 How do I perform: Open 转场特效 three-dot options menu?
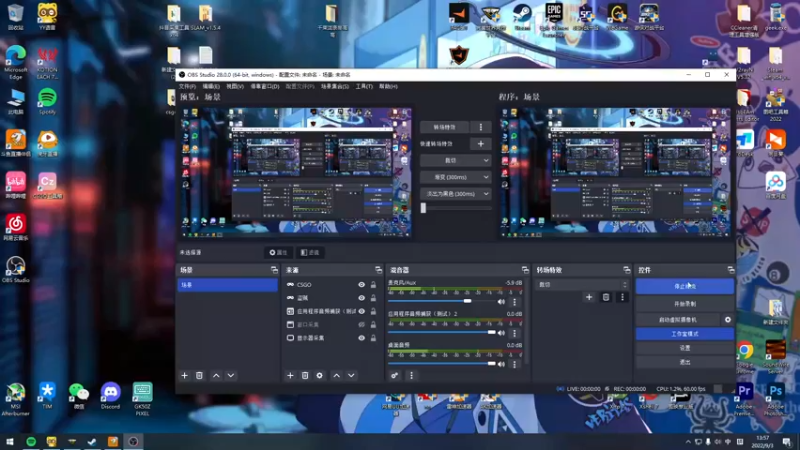point(481,127)
